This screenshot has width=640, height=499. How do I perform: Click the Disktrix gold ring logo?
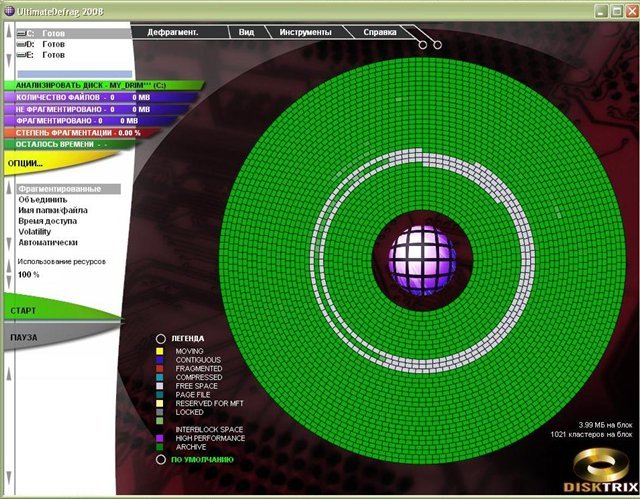[x=601, y=465]
